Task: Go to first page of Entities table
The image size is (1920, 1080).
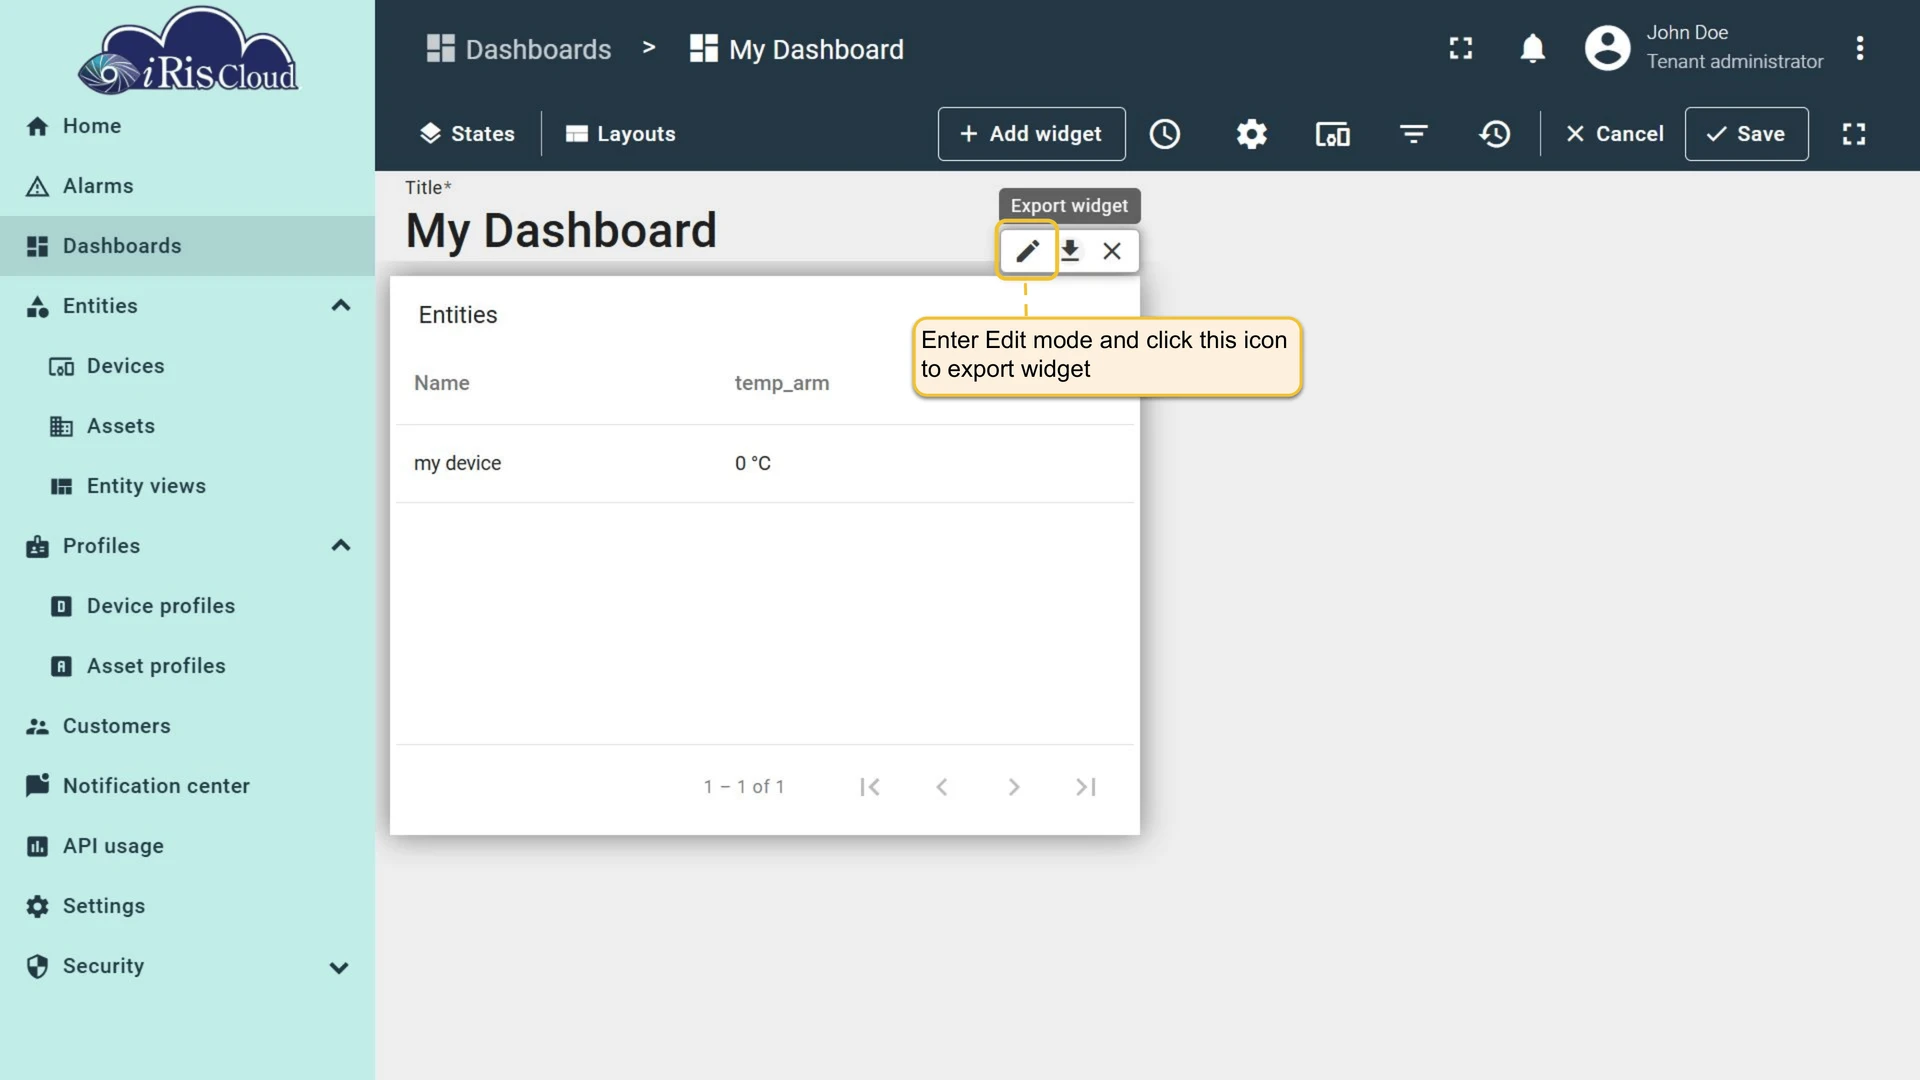Action: [x=870, y=787]
